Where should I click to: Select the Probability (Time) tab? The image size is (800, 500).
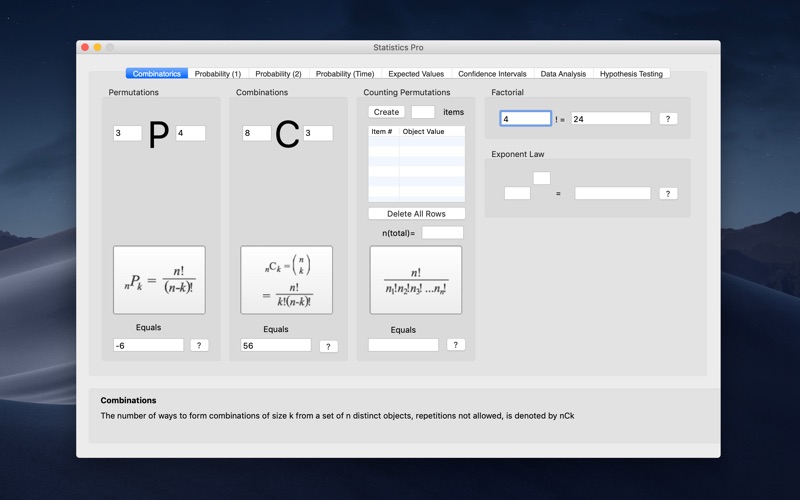pyautogui.click(x=345, y=73)
